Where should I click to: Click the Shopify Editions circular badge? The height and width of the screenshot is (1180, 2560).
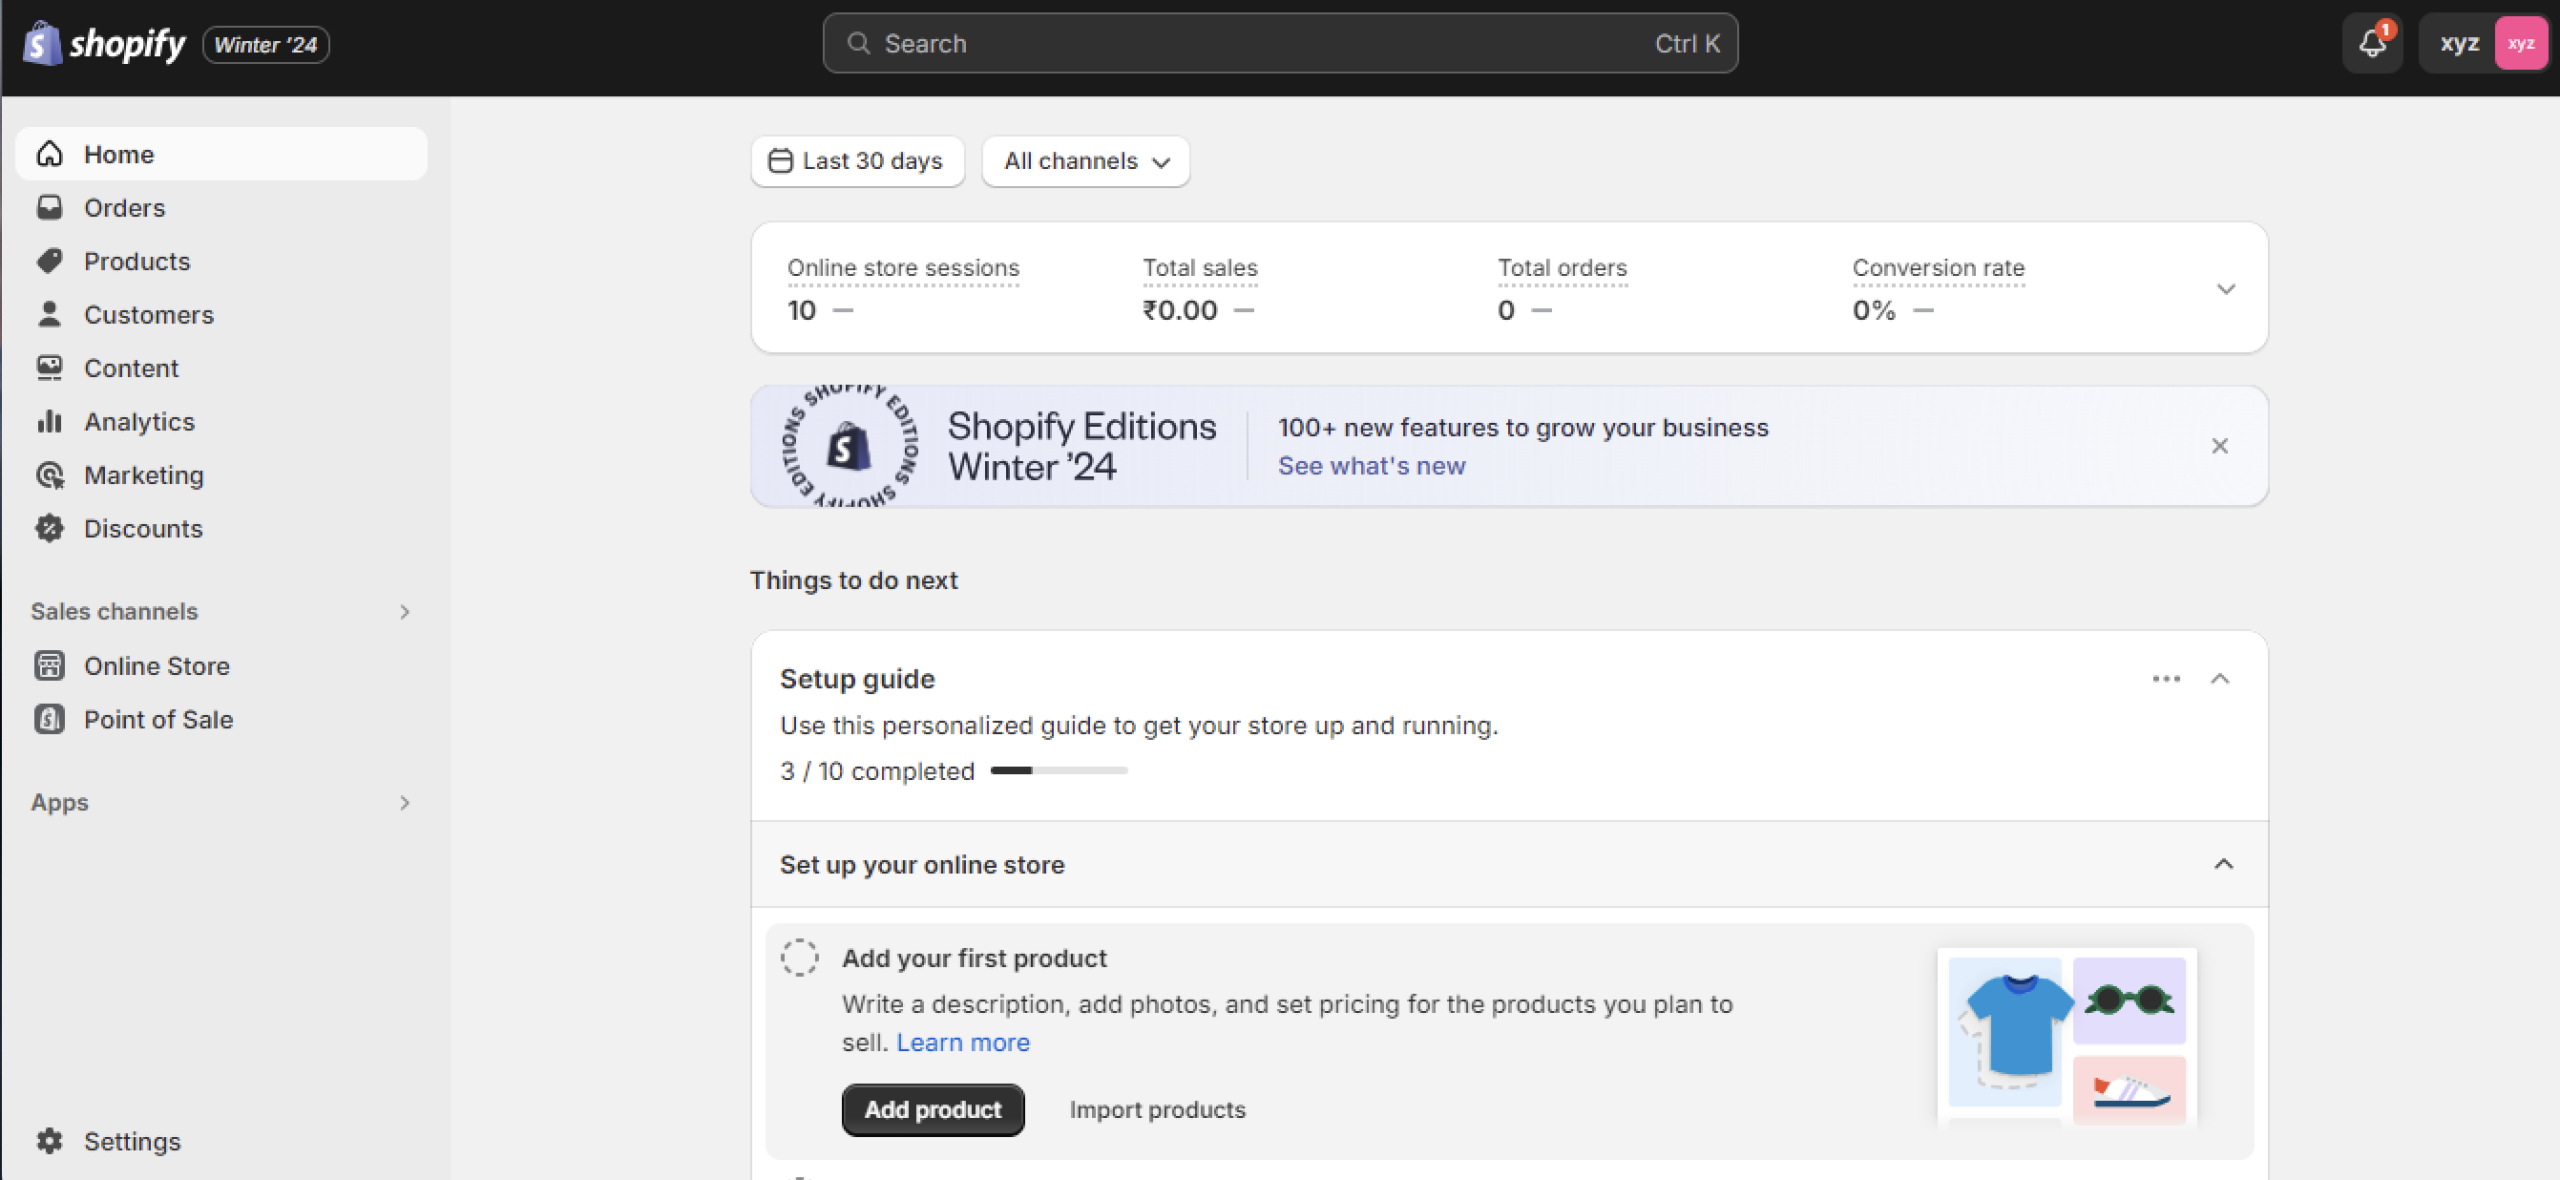point(849,446)
